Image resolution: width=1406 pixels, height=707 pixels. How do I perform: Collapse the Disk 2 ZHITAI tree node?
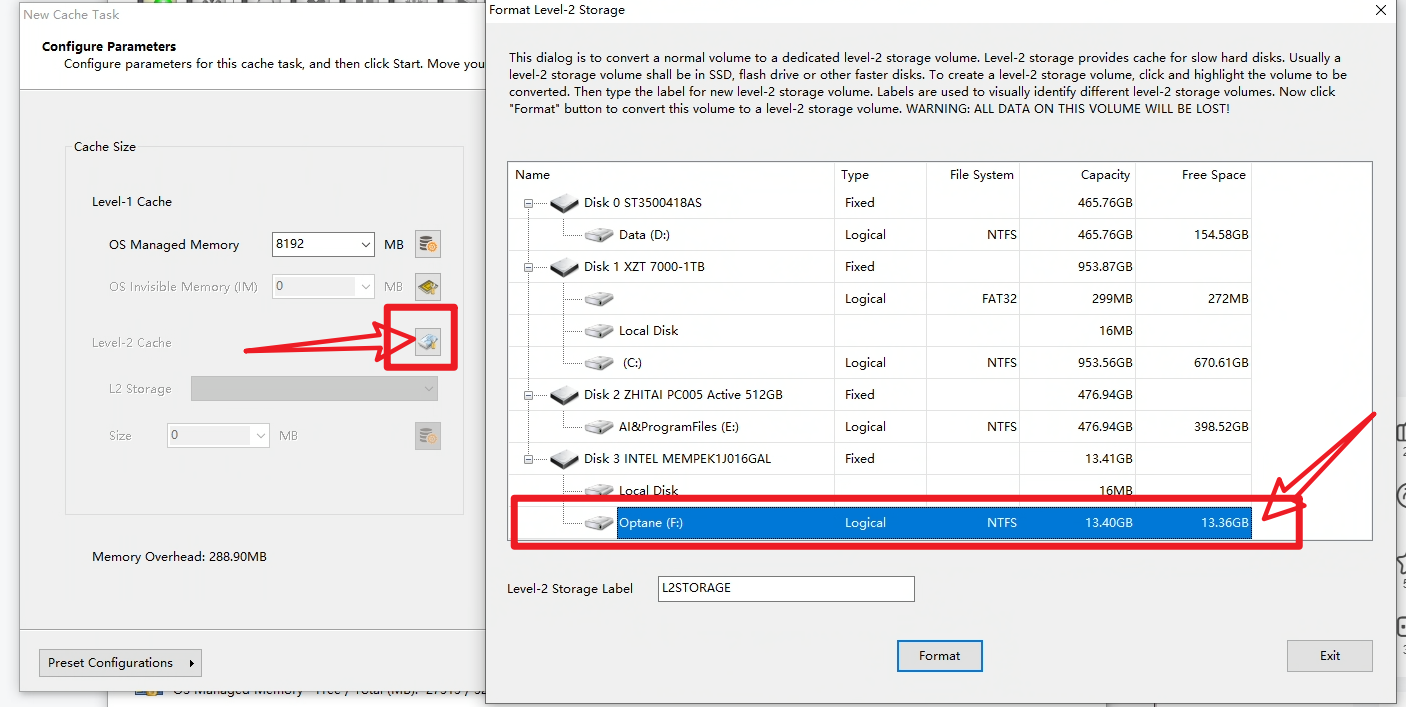pos(528,395)
